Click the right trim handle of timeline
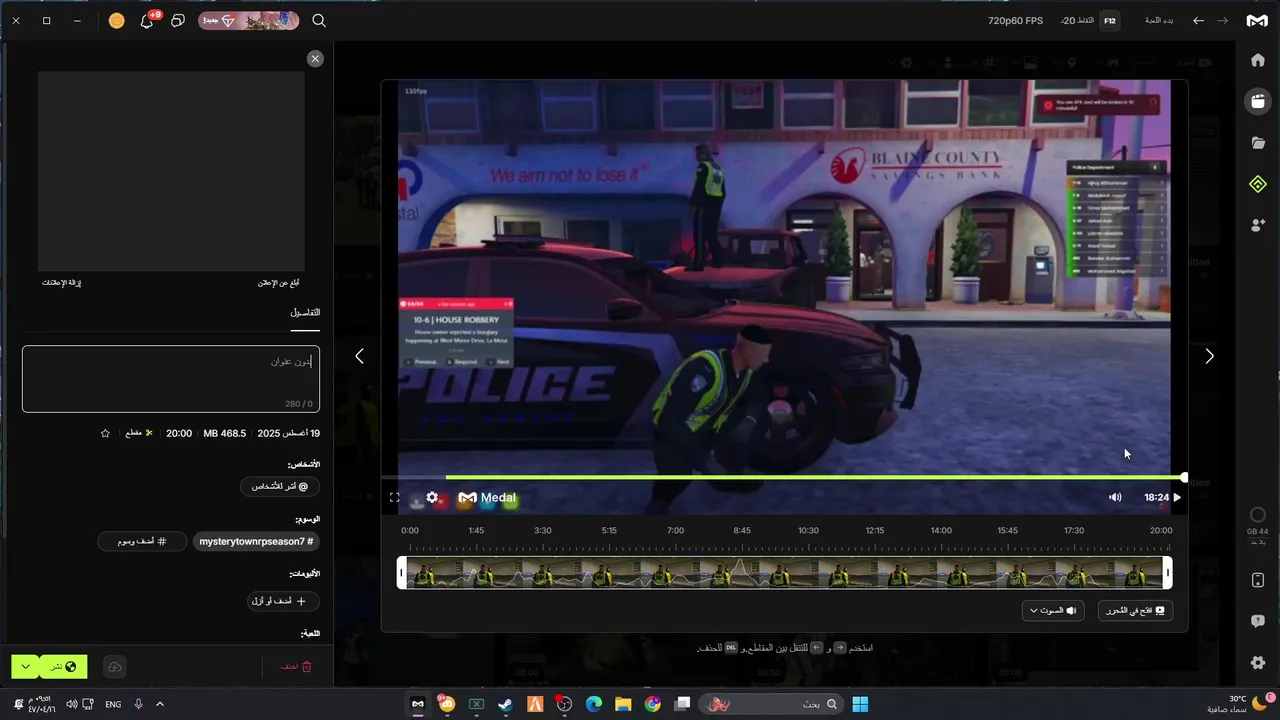1280x720 pixels. pos(1167,573)
